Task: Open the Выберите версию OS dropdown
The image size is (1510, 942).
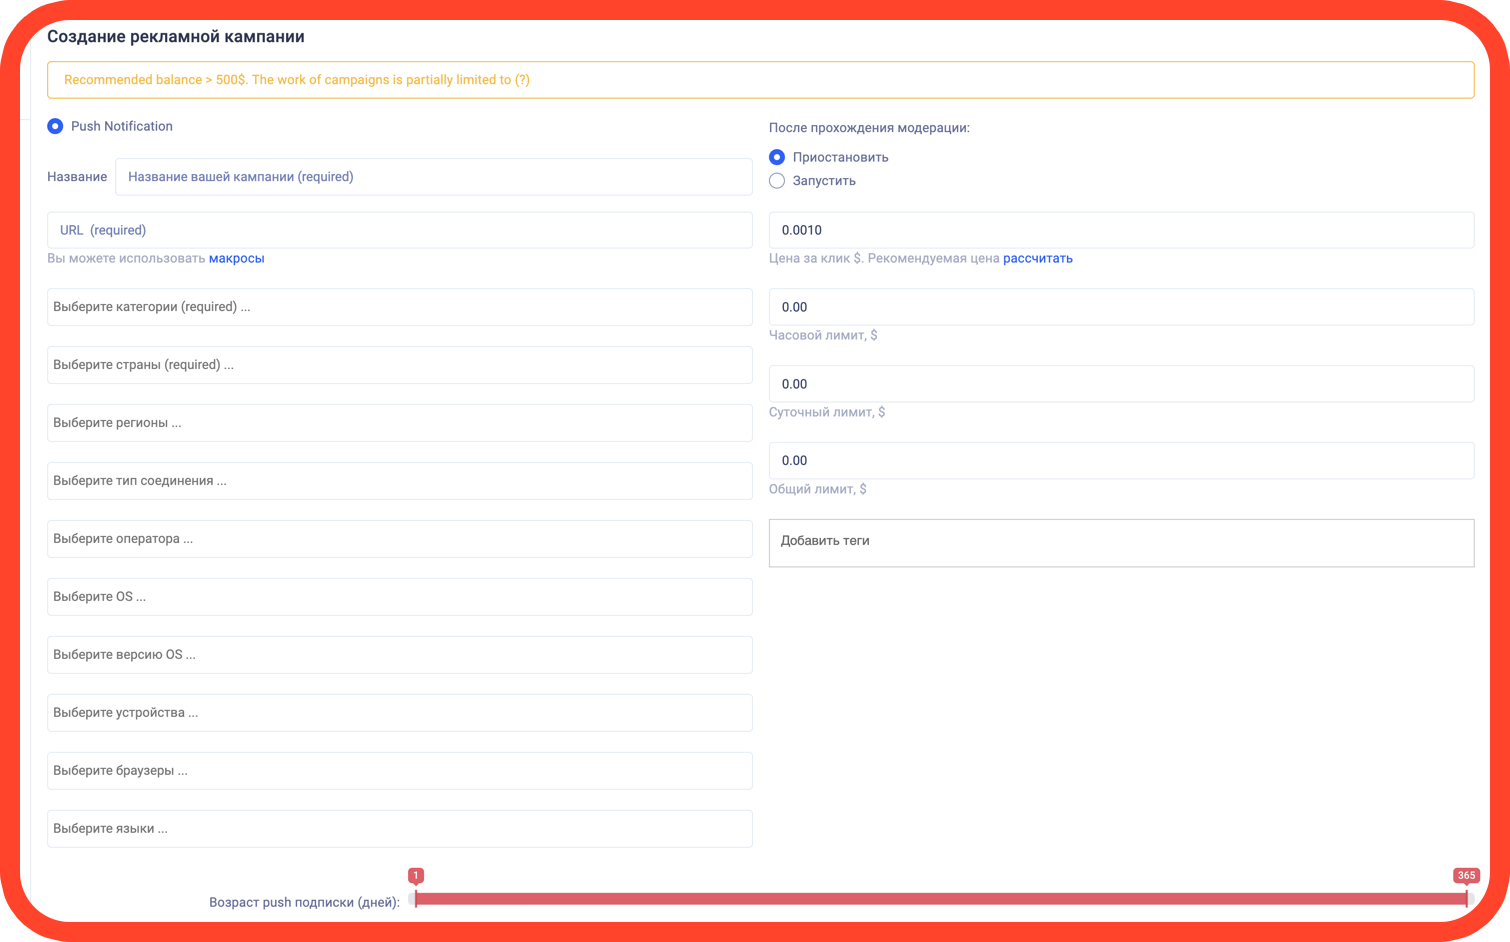Action: click(x=400, y=655)
